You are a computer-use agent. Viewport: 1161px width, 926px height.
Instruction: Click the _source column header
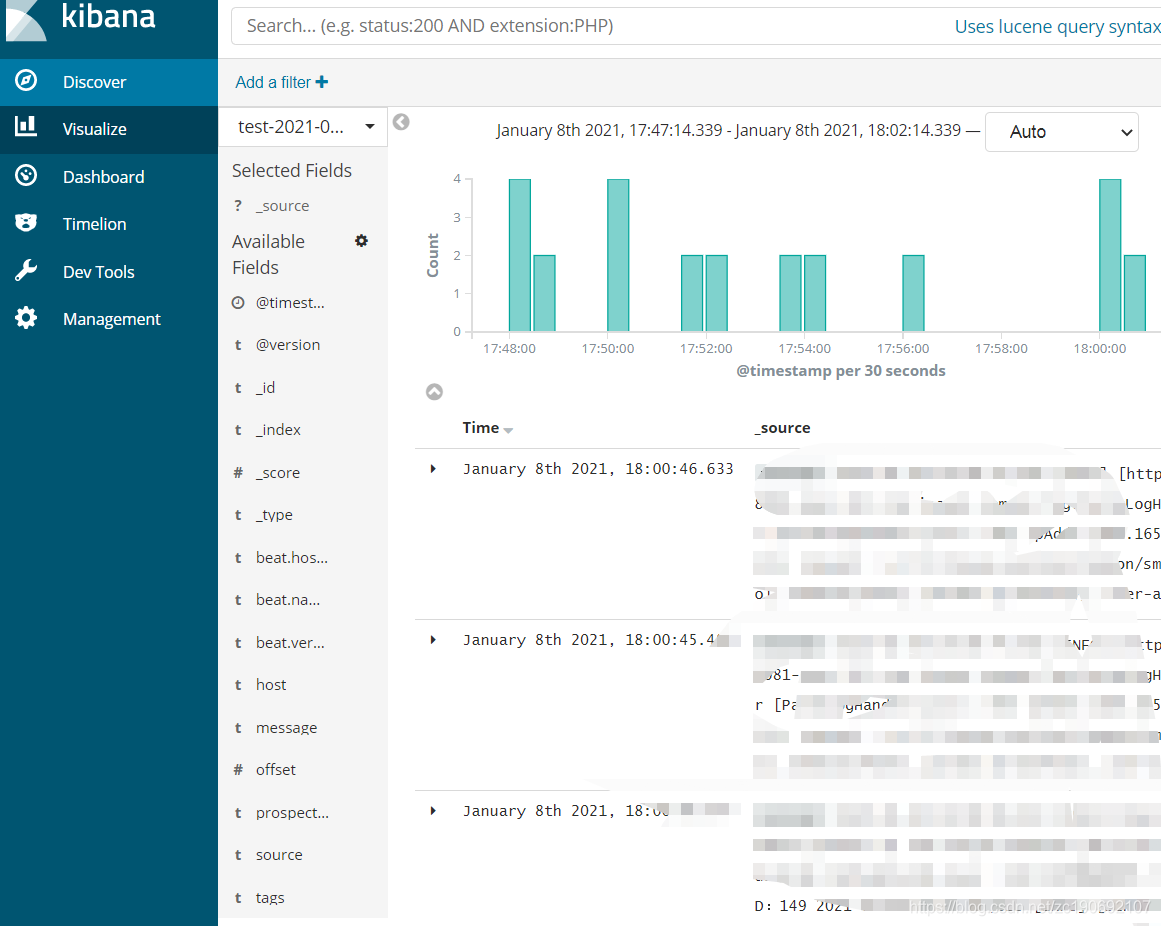(x=783, y=428)
